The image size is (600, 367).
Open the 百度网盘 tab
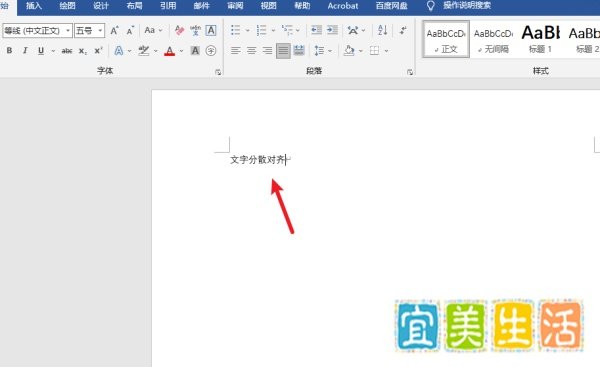tap(391, 6)
